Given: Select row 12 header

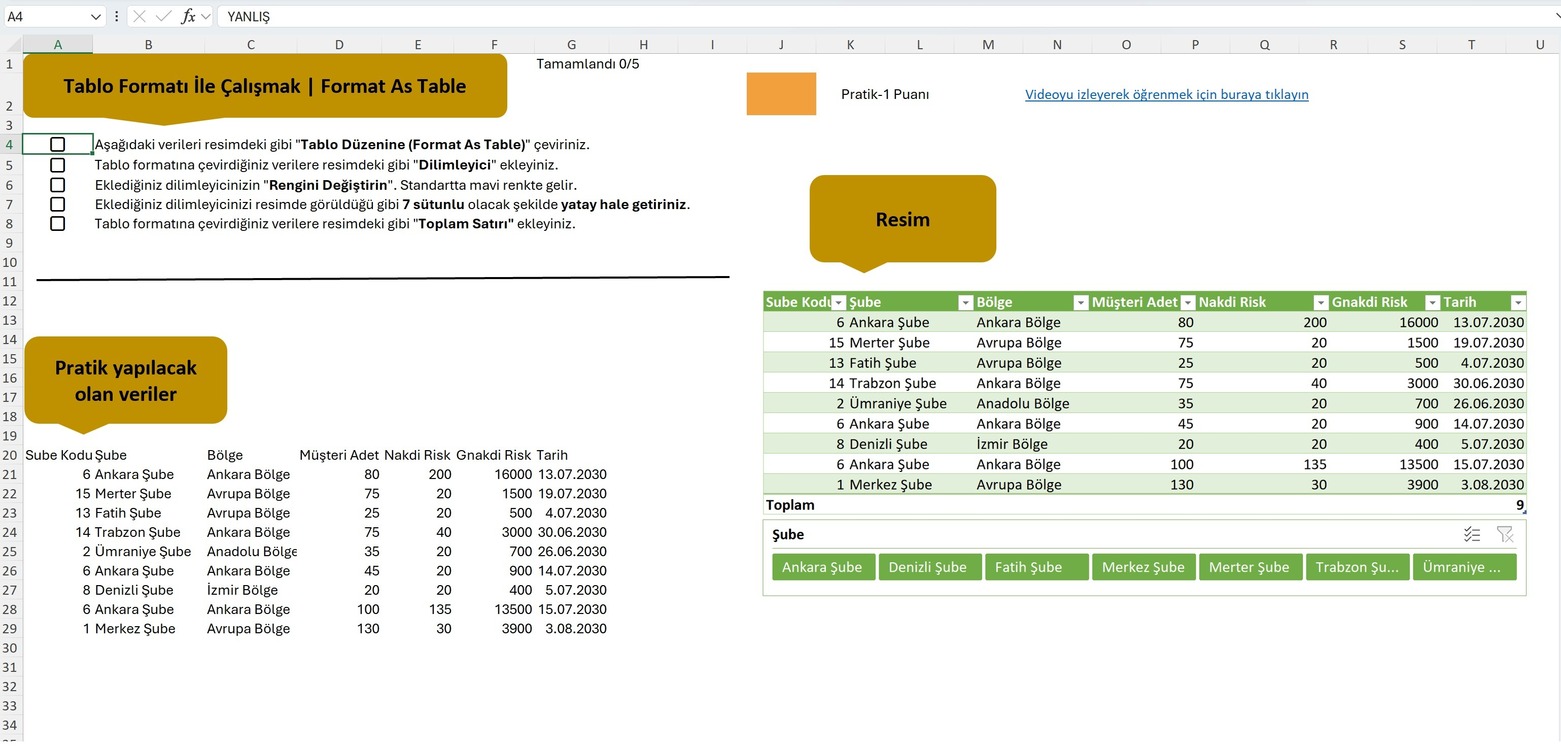Looking at the screenshot, I should tap(9, 301).
